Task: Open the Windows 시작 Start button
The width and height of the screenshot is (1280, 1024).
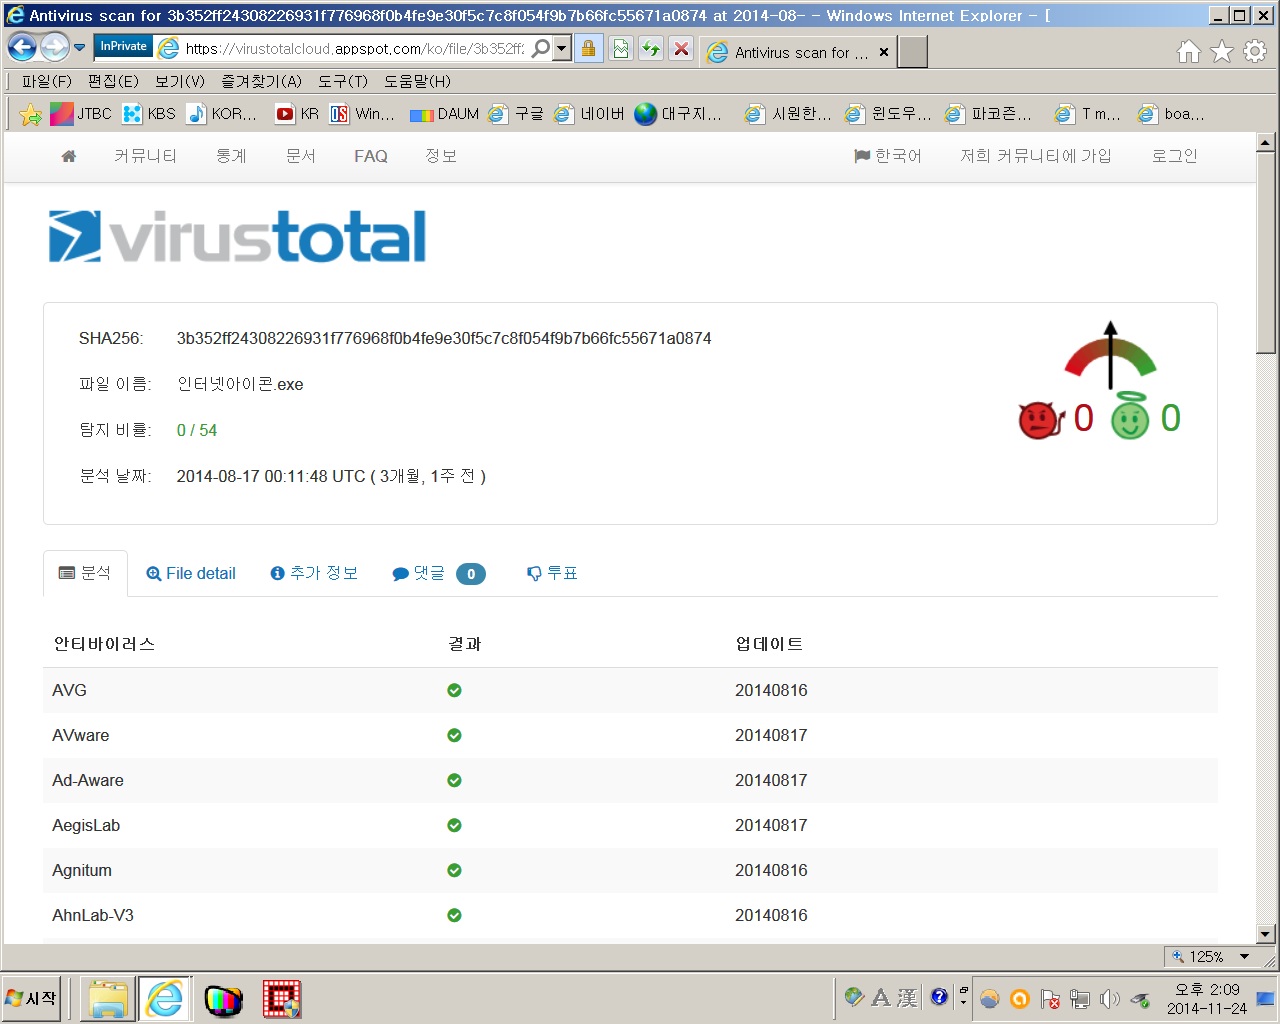Action: tap(33, 998)
